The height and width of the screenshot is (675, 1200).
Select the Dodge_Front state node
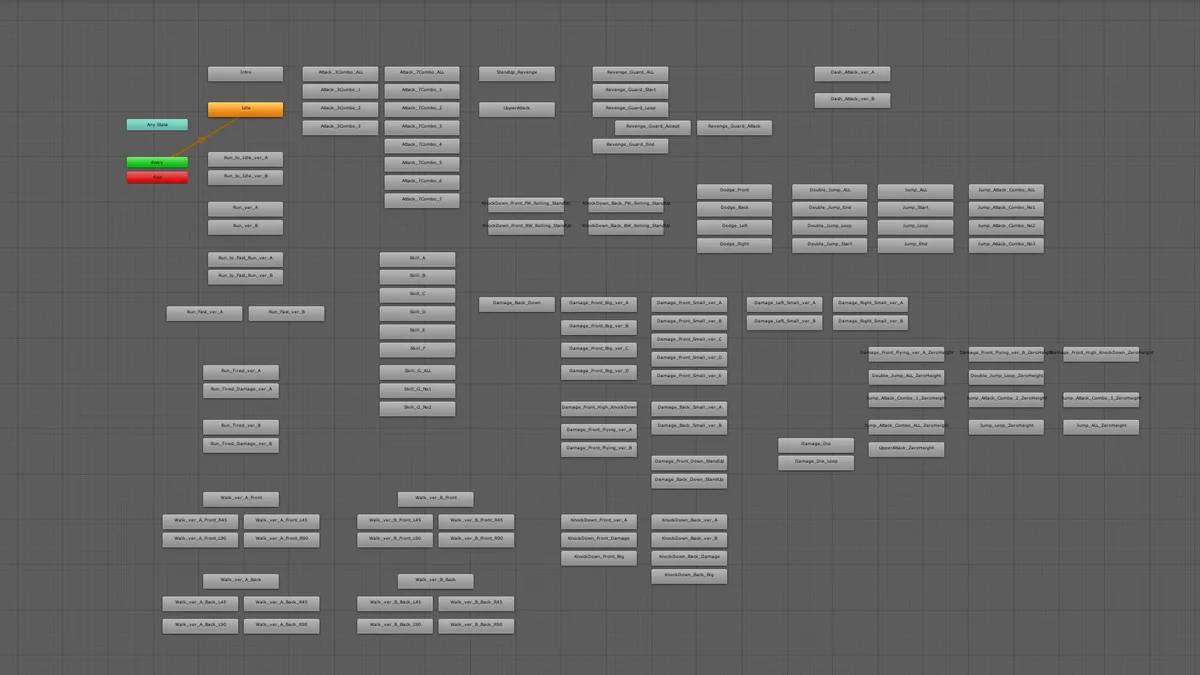tap(734, 190)
